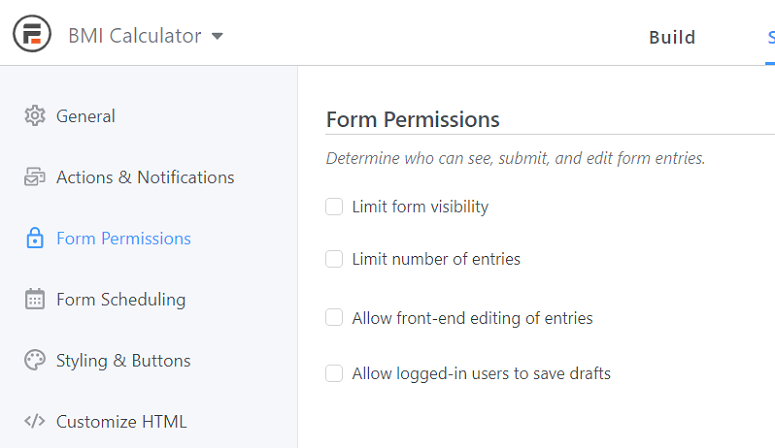Open the General settings section
The image size is (775, 448).
click(x=86, y=116)
